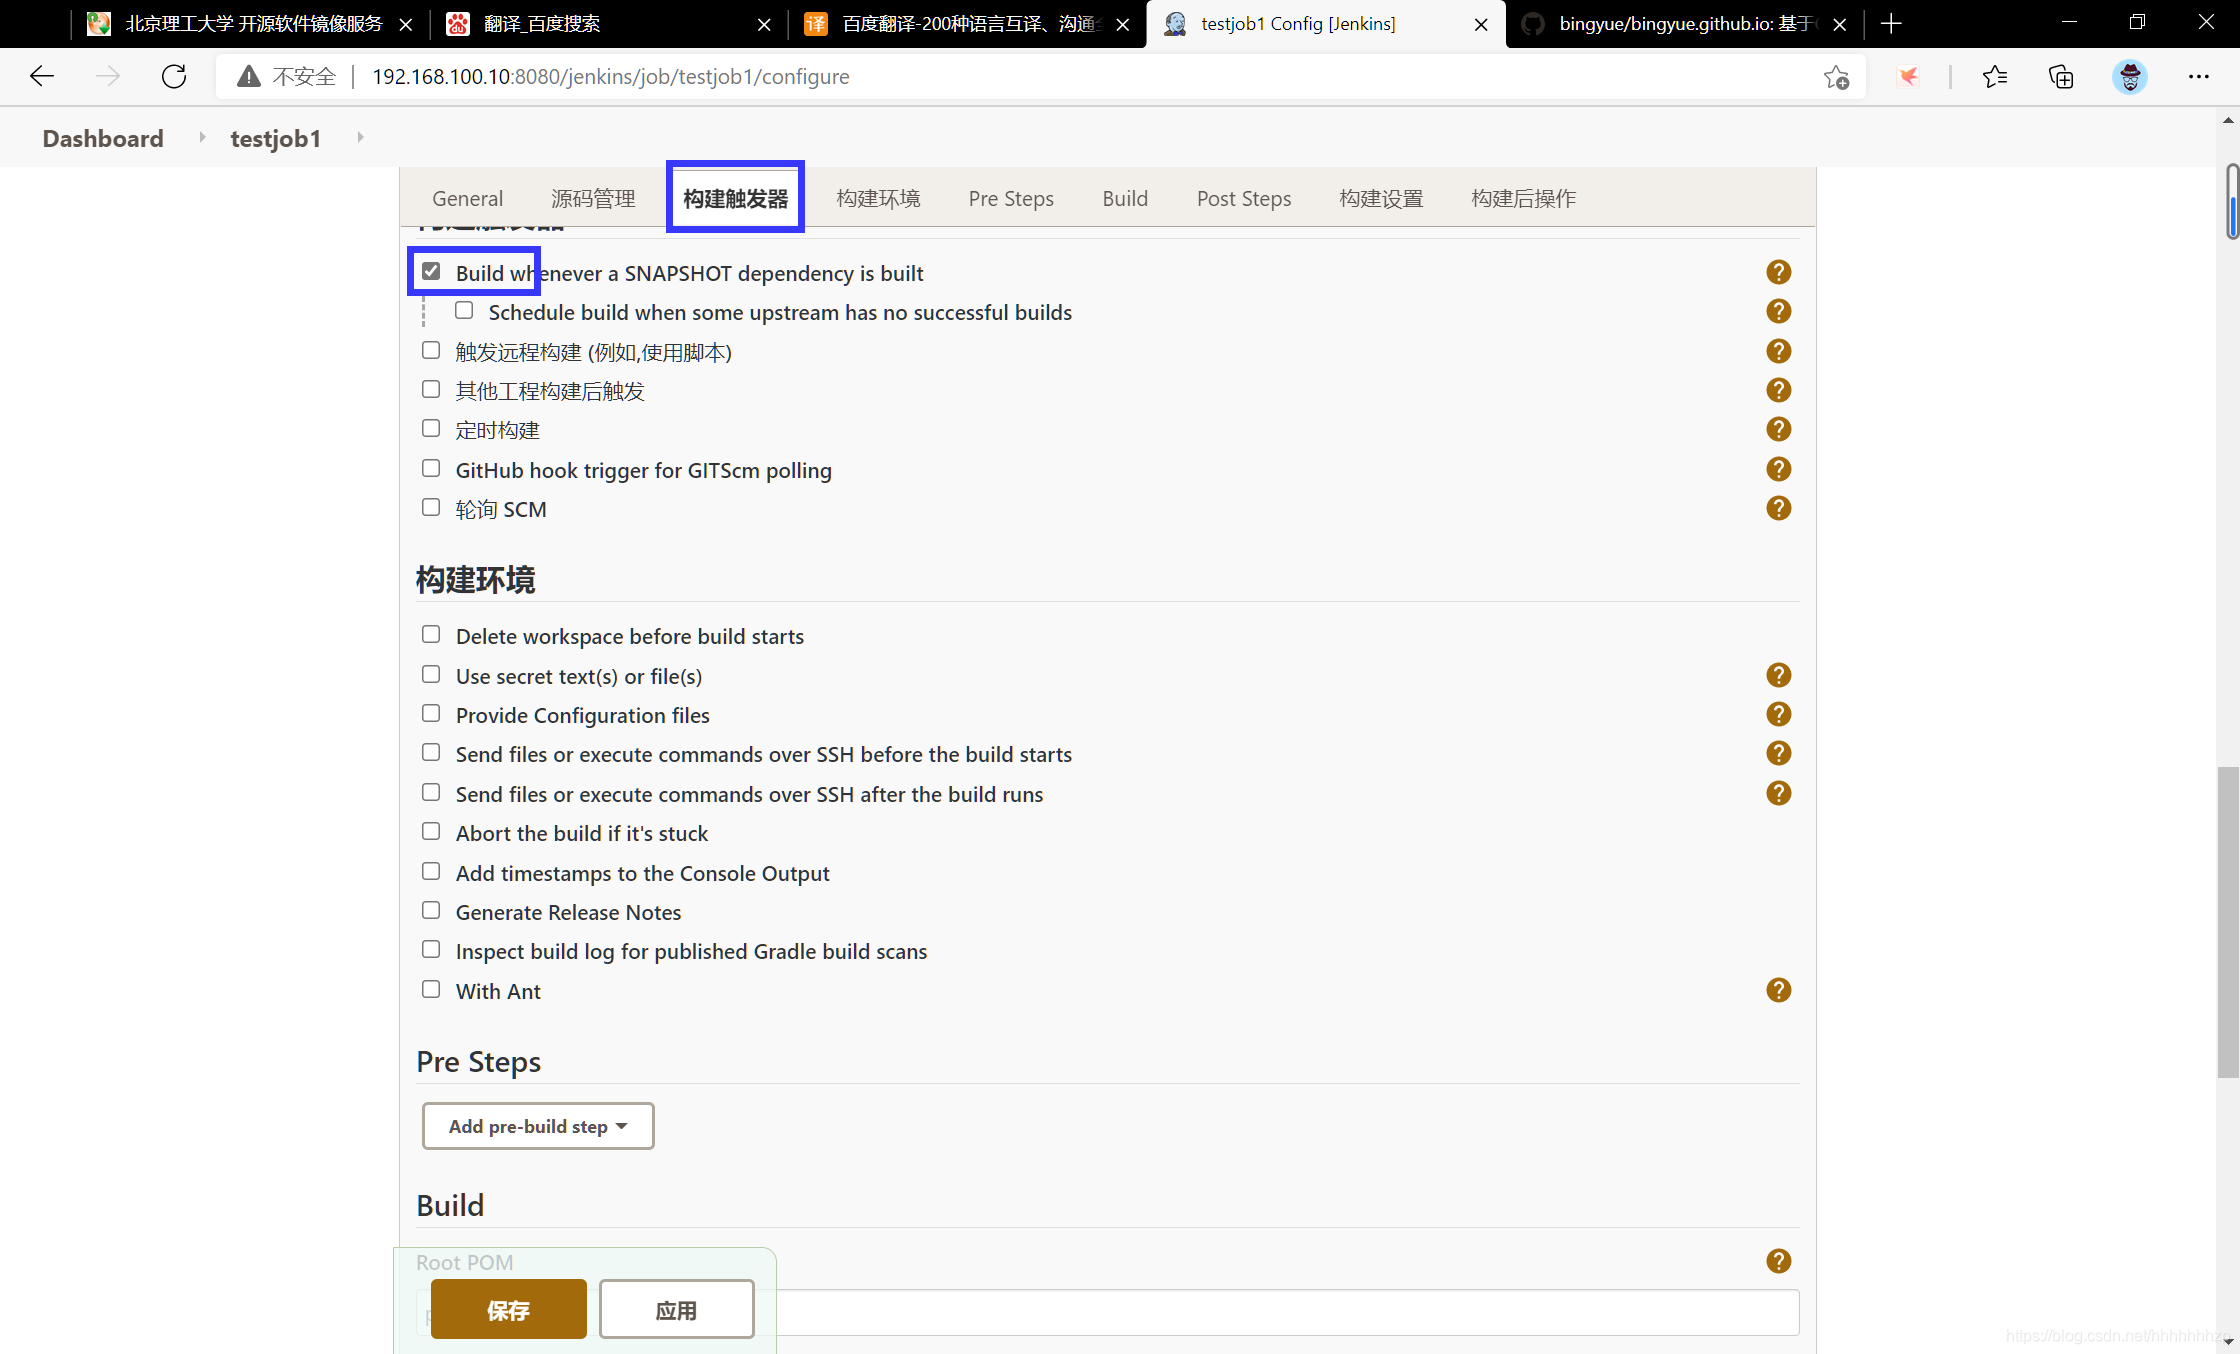Open testjob1 breadcrumb link
Viewport: 2240px width, 1354px height.
click(x=275, y=138)
